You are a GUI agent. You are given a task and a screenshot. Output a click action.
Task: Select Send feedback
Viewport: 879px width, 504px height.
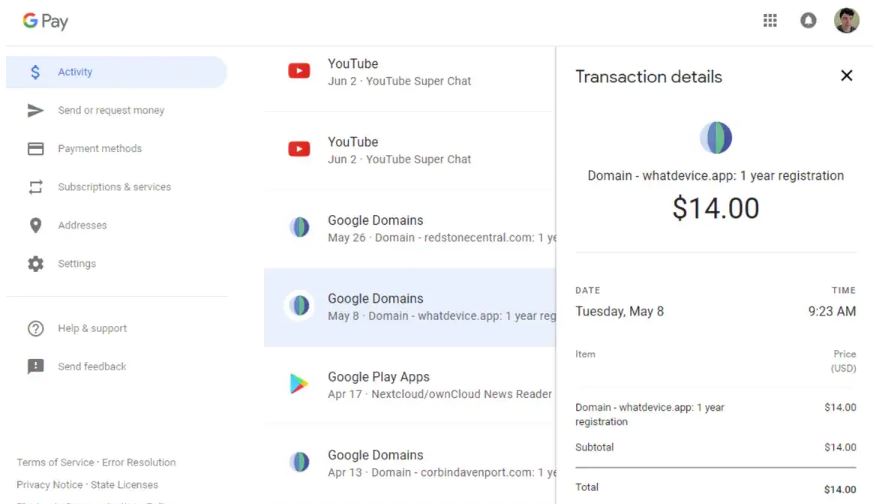pyautogui.click(x=92, y=366)
